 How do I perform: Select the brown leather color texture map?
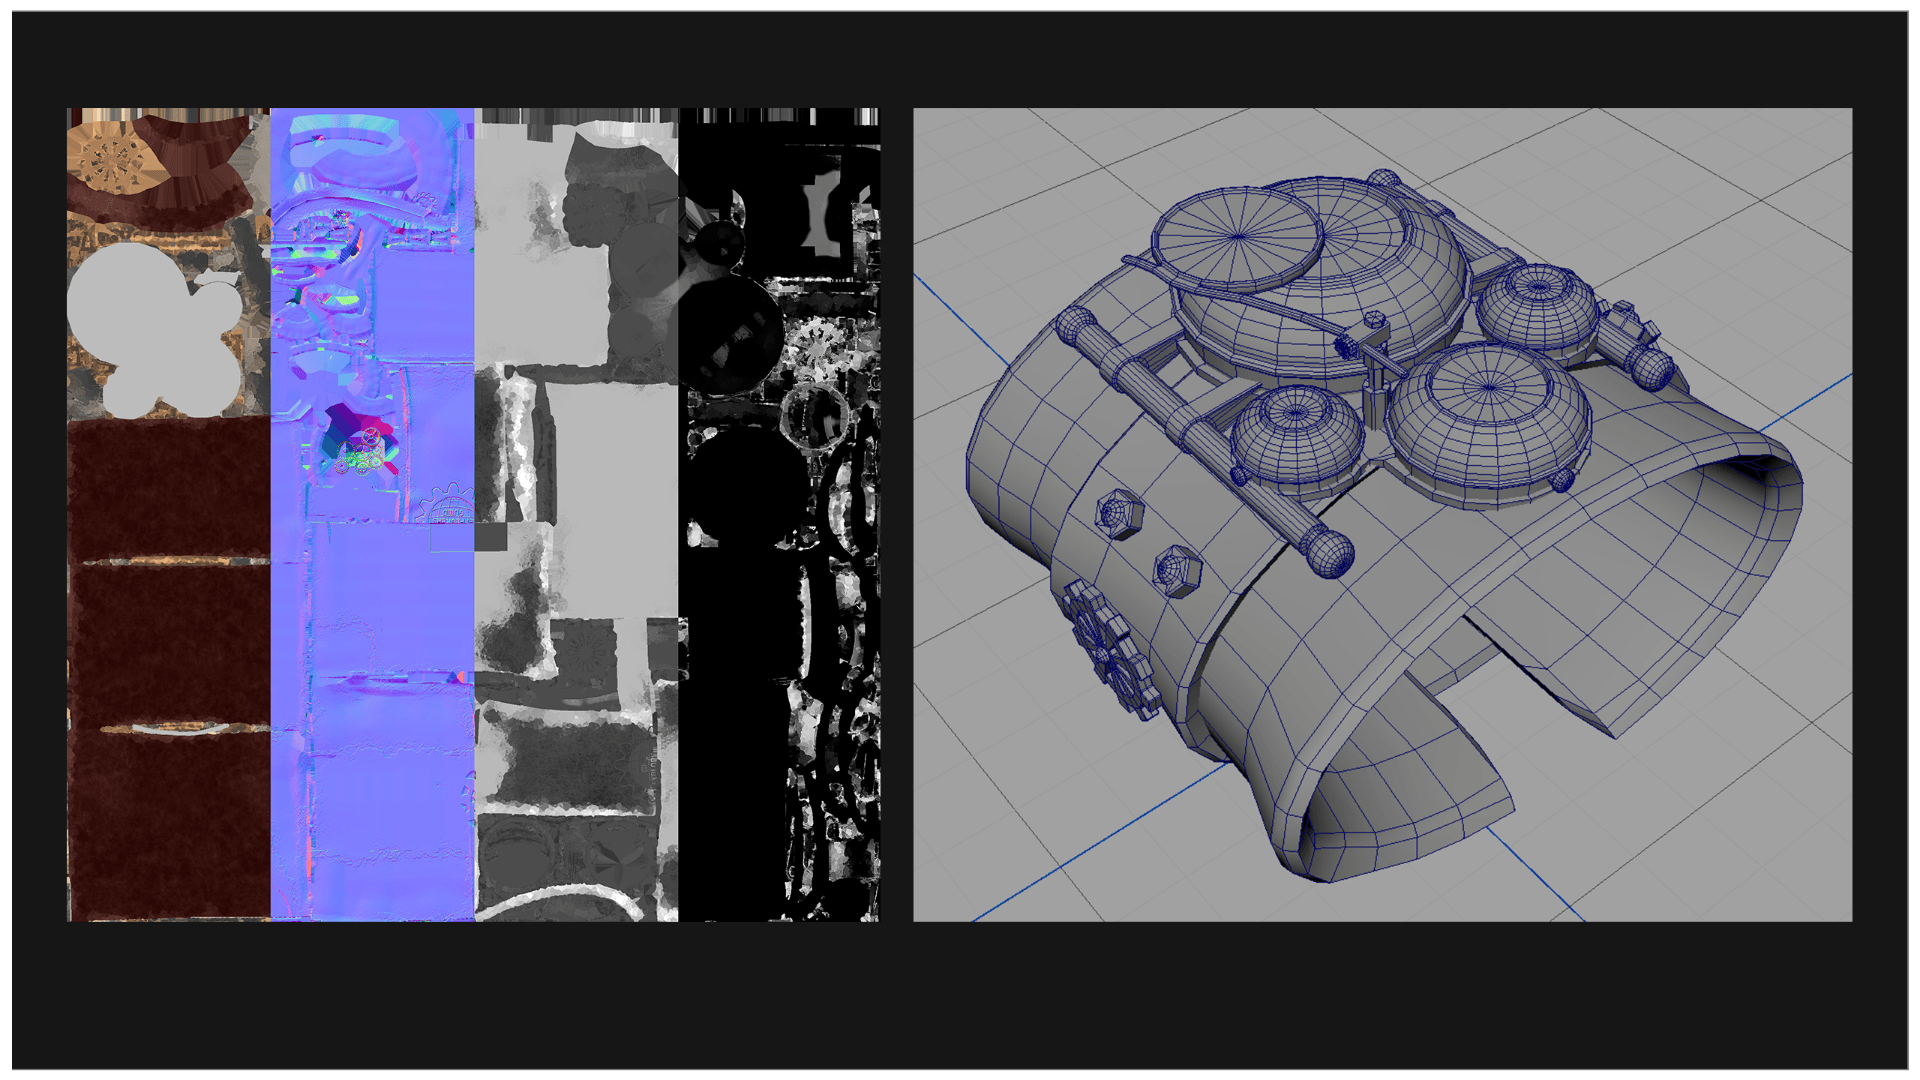[169, 515]
